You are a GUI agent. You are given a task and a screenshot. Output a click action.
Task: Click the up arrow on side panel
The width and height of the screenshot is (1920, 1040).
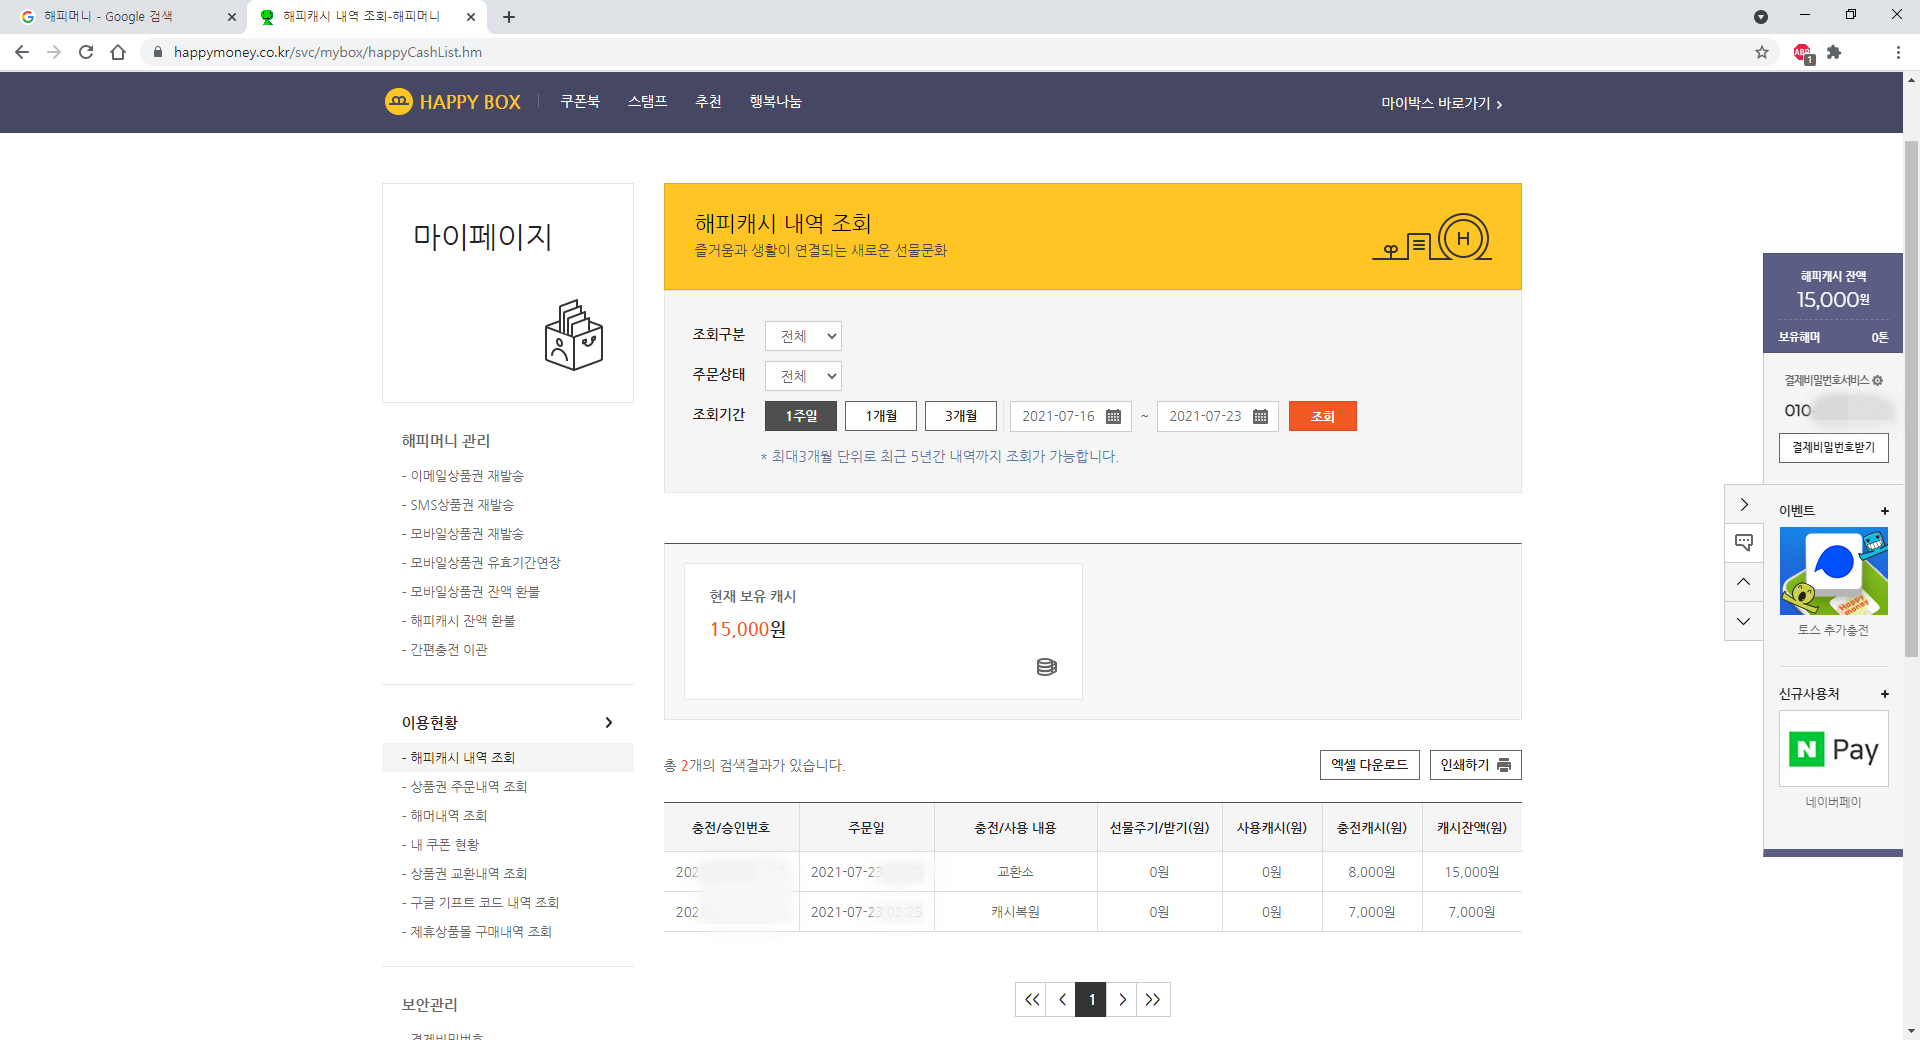1744,581
